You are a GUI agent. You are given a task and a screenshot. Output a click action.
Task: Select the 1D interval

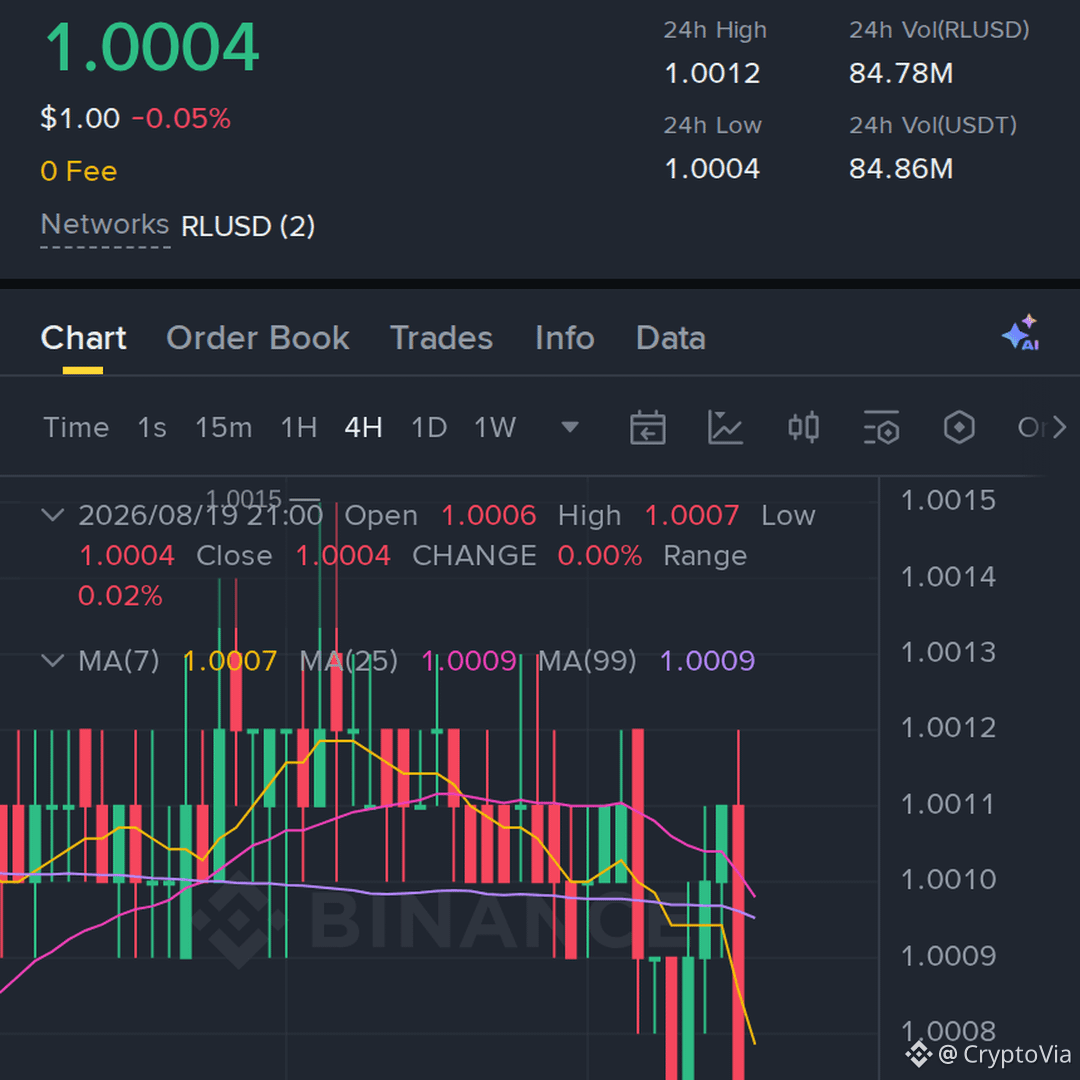click(429, 427)
